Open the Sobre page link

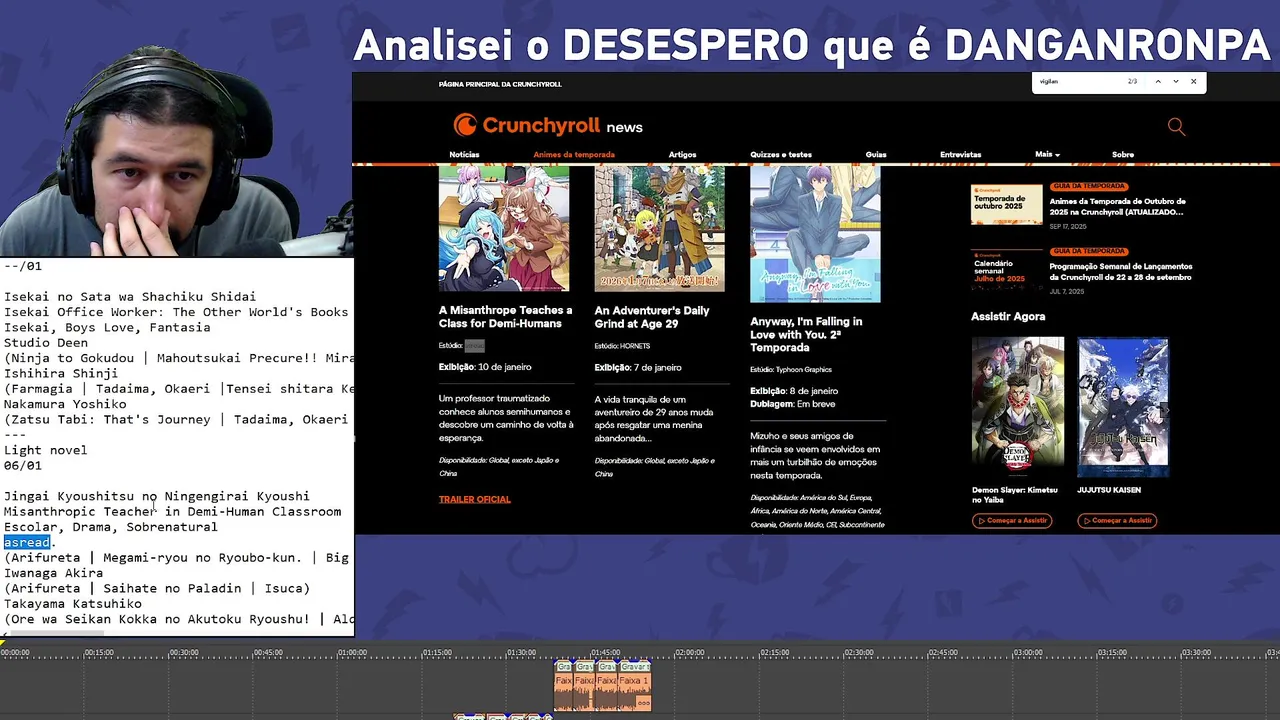(1123, 155)
